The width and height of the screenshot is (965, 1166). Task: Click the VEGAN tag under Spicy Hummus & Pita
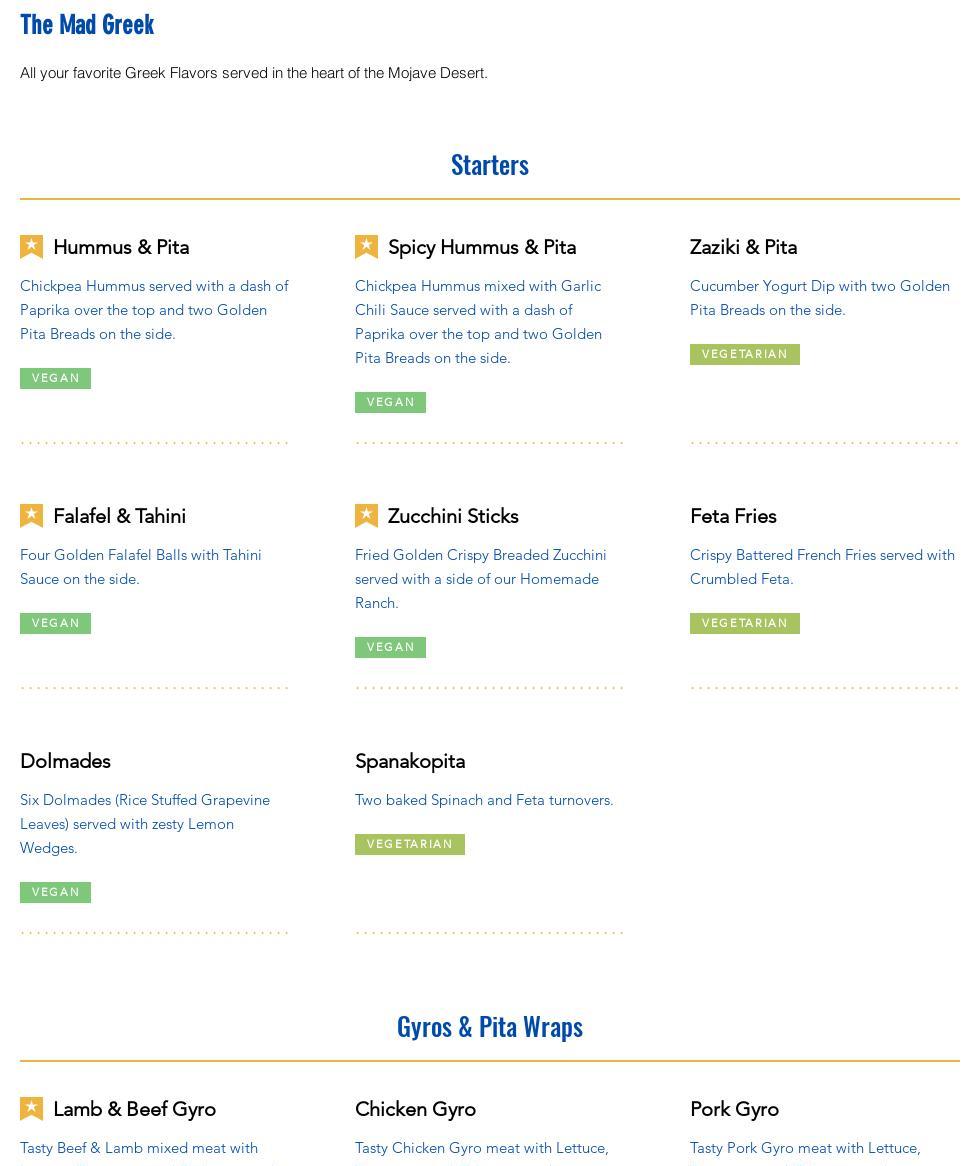[390, 402]
